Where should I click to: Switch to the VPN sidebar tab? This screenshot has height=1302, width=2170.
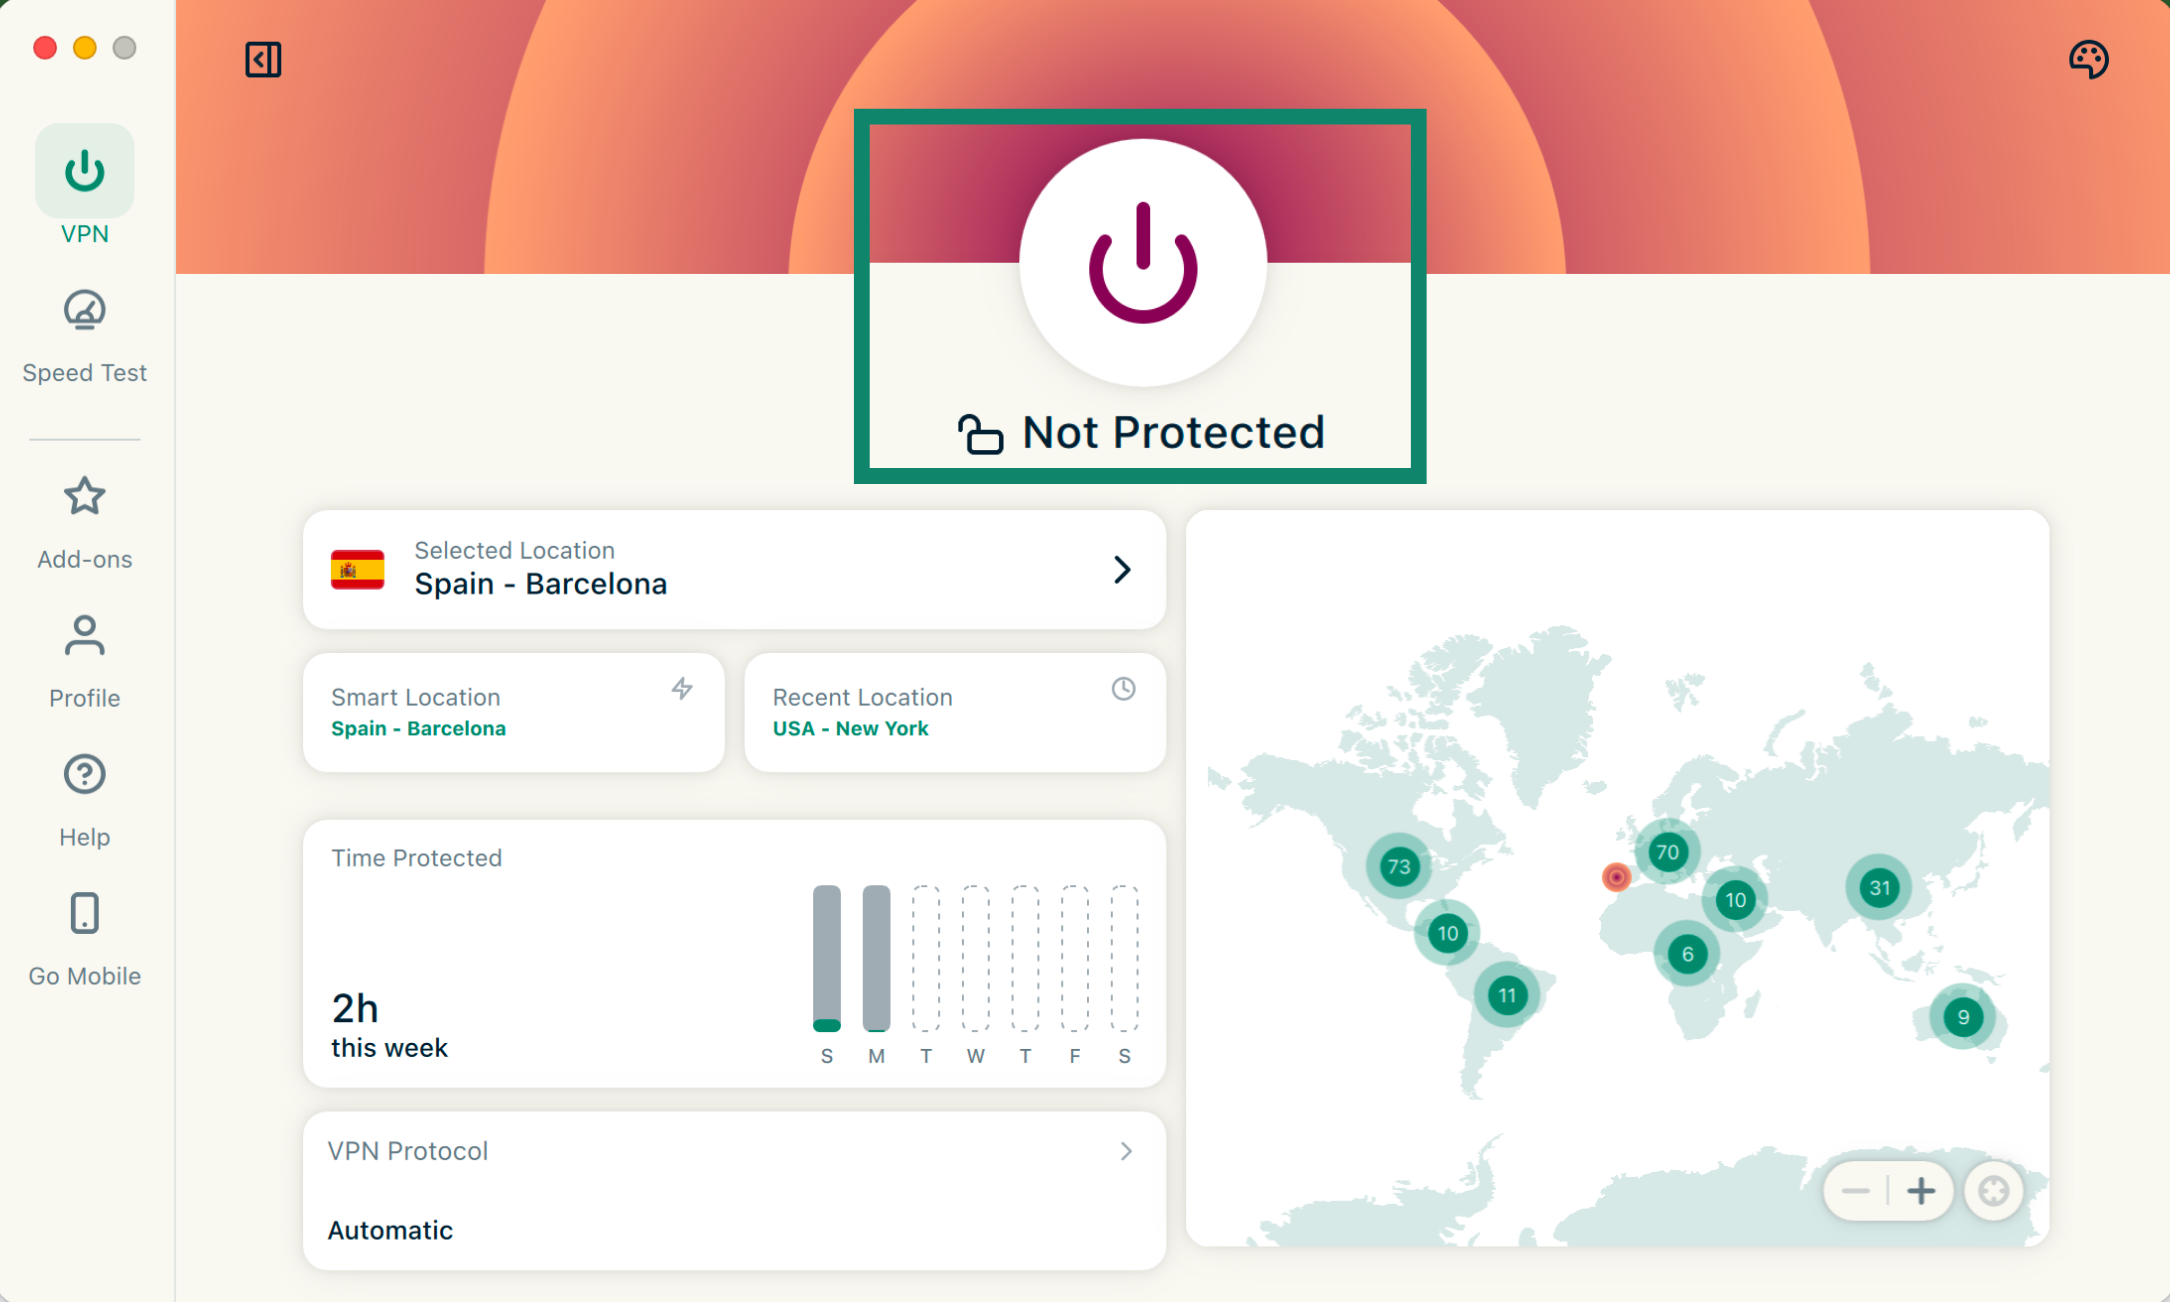coord(84,172)
